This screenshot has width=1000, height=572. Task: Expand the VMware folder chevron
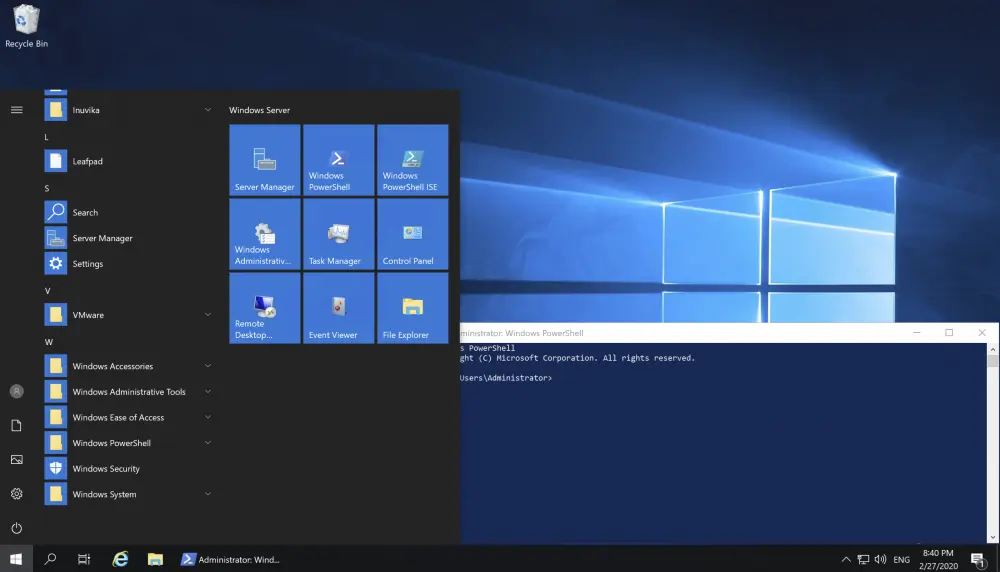208,314
